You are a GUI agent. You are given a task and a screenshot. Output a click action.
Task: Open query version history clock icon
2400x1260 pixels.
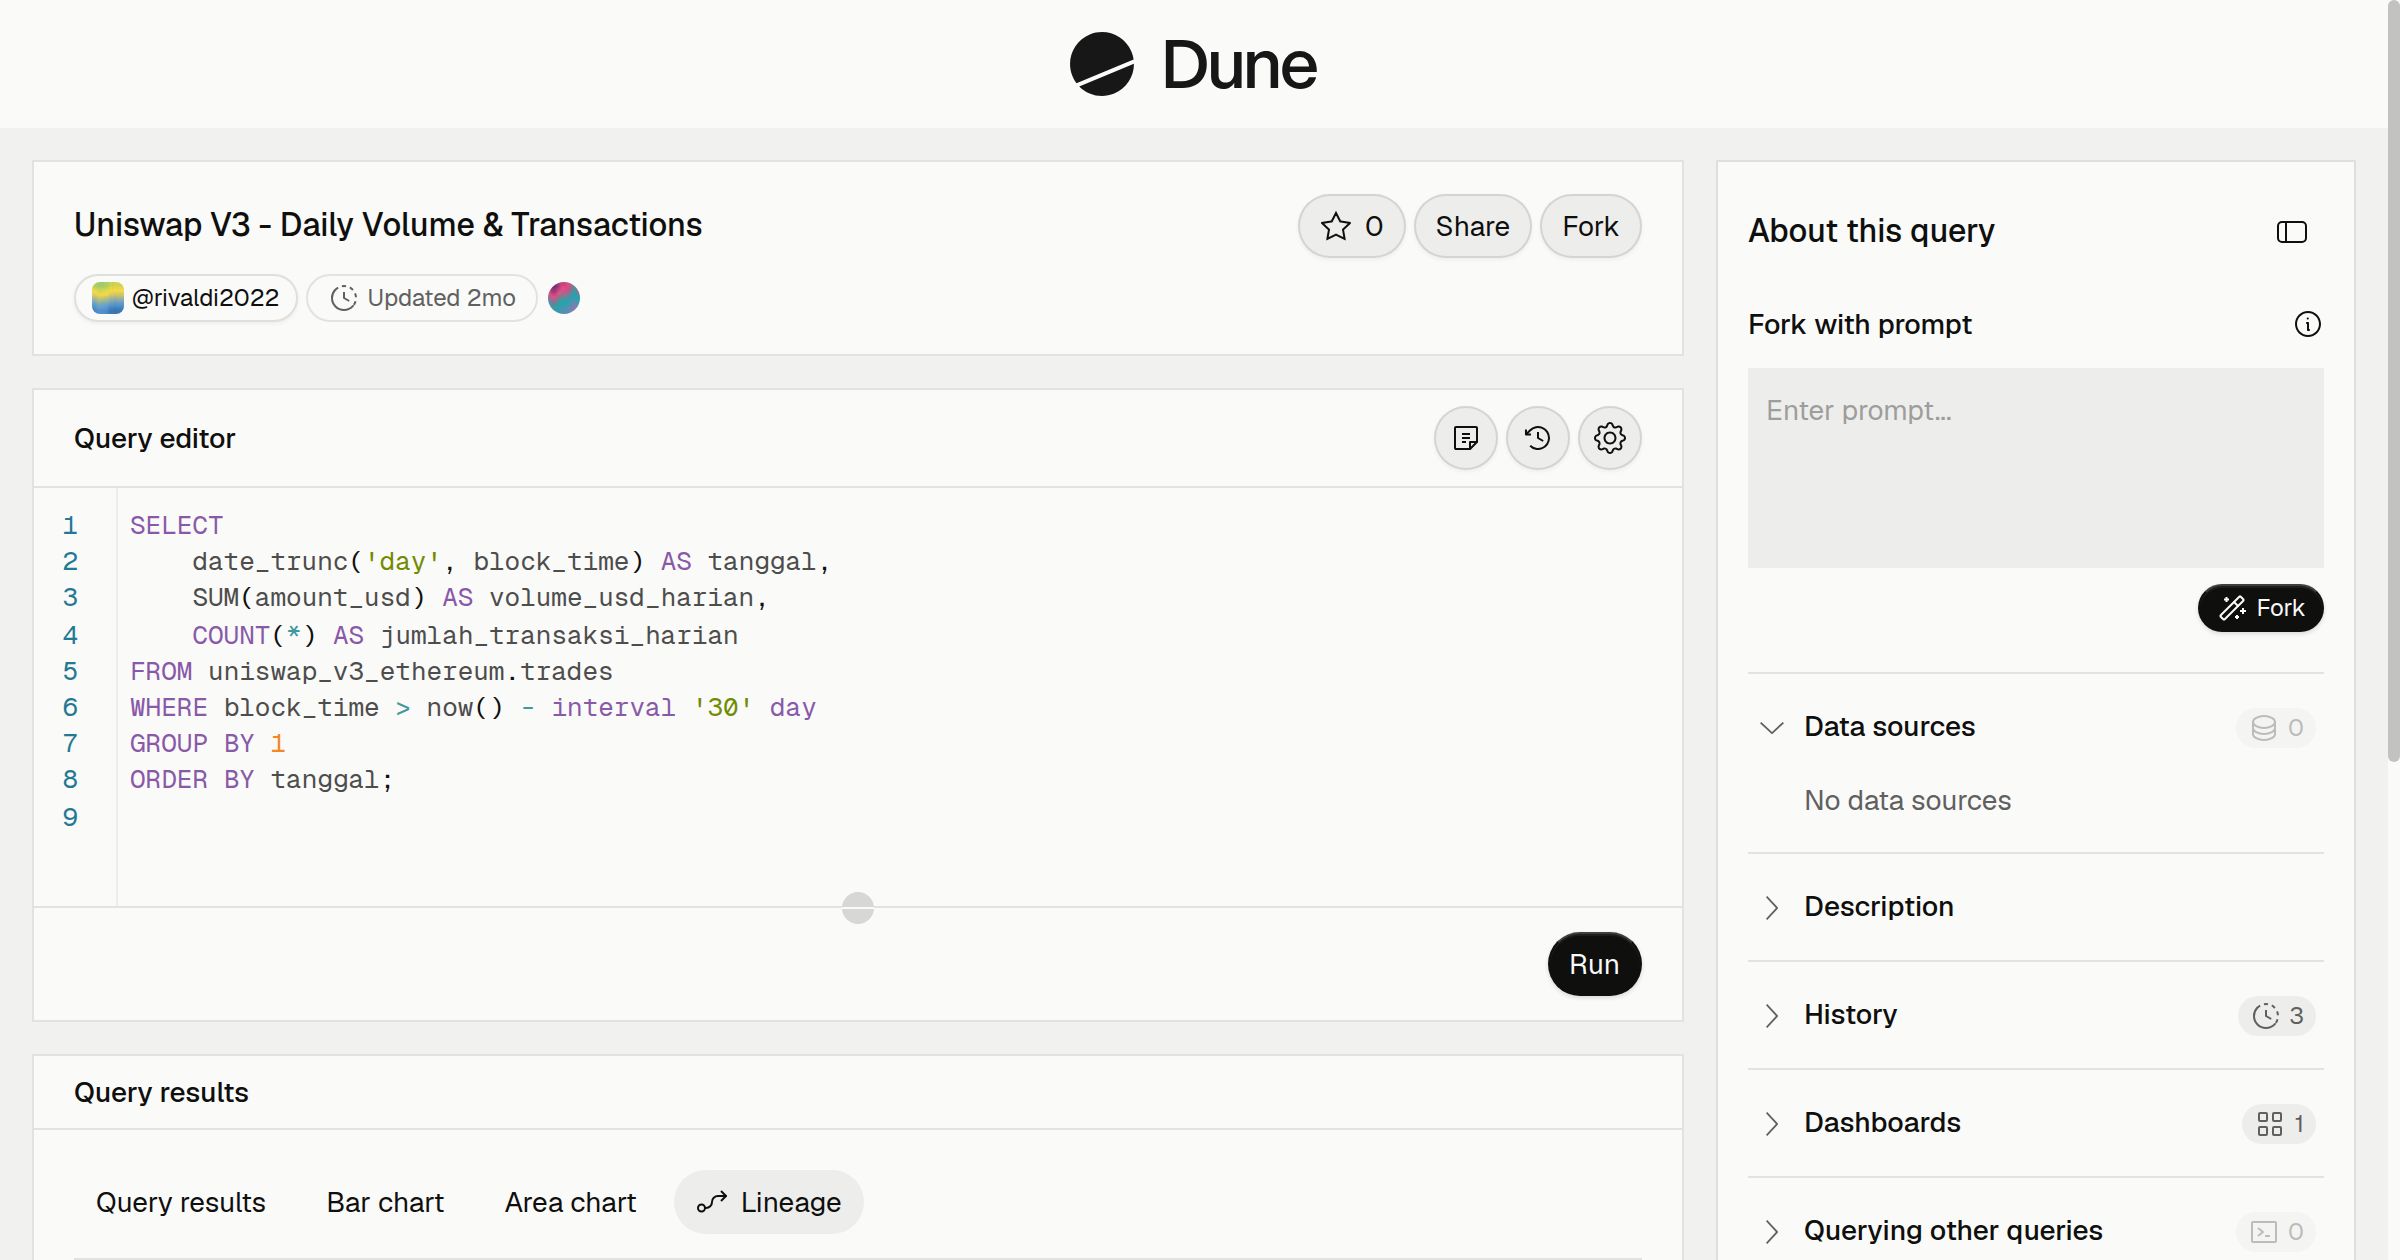1537,438
